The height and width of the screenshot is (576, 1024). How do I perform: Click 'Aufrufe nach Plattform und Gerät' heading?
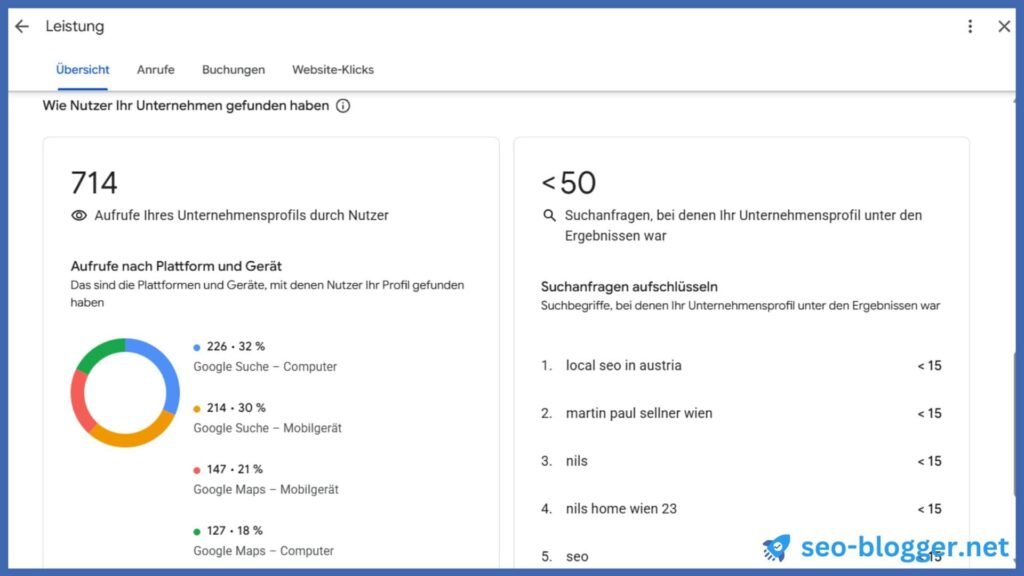pos(176,266)
